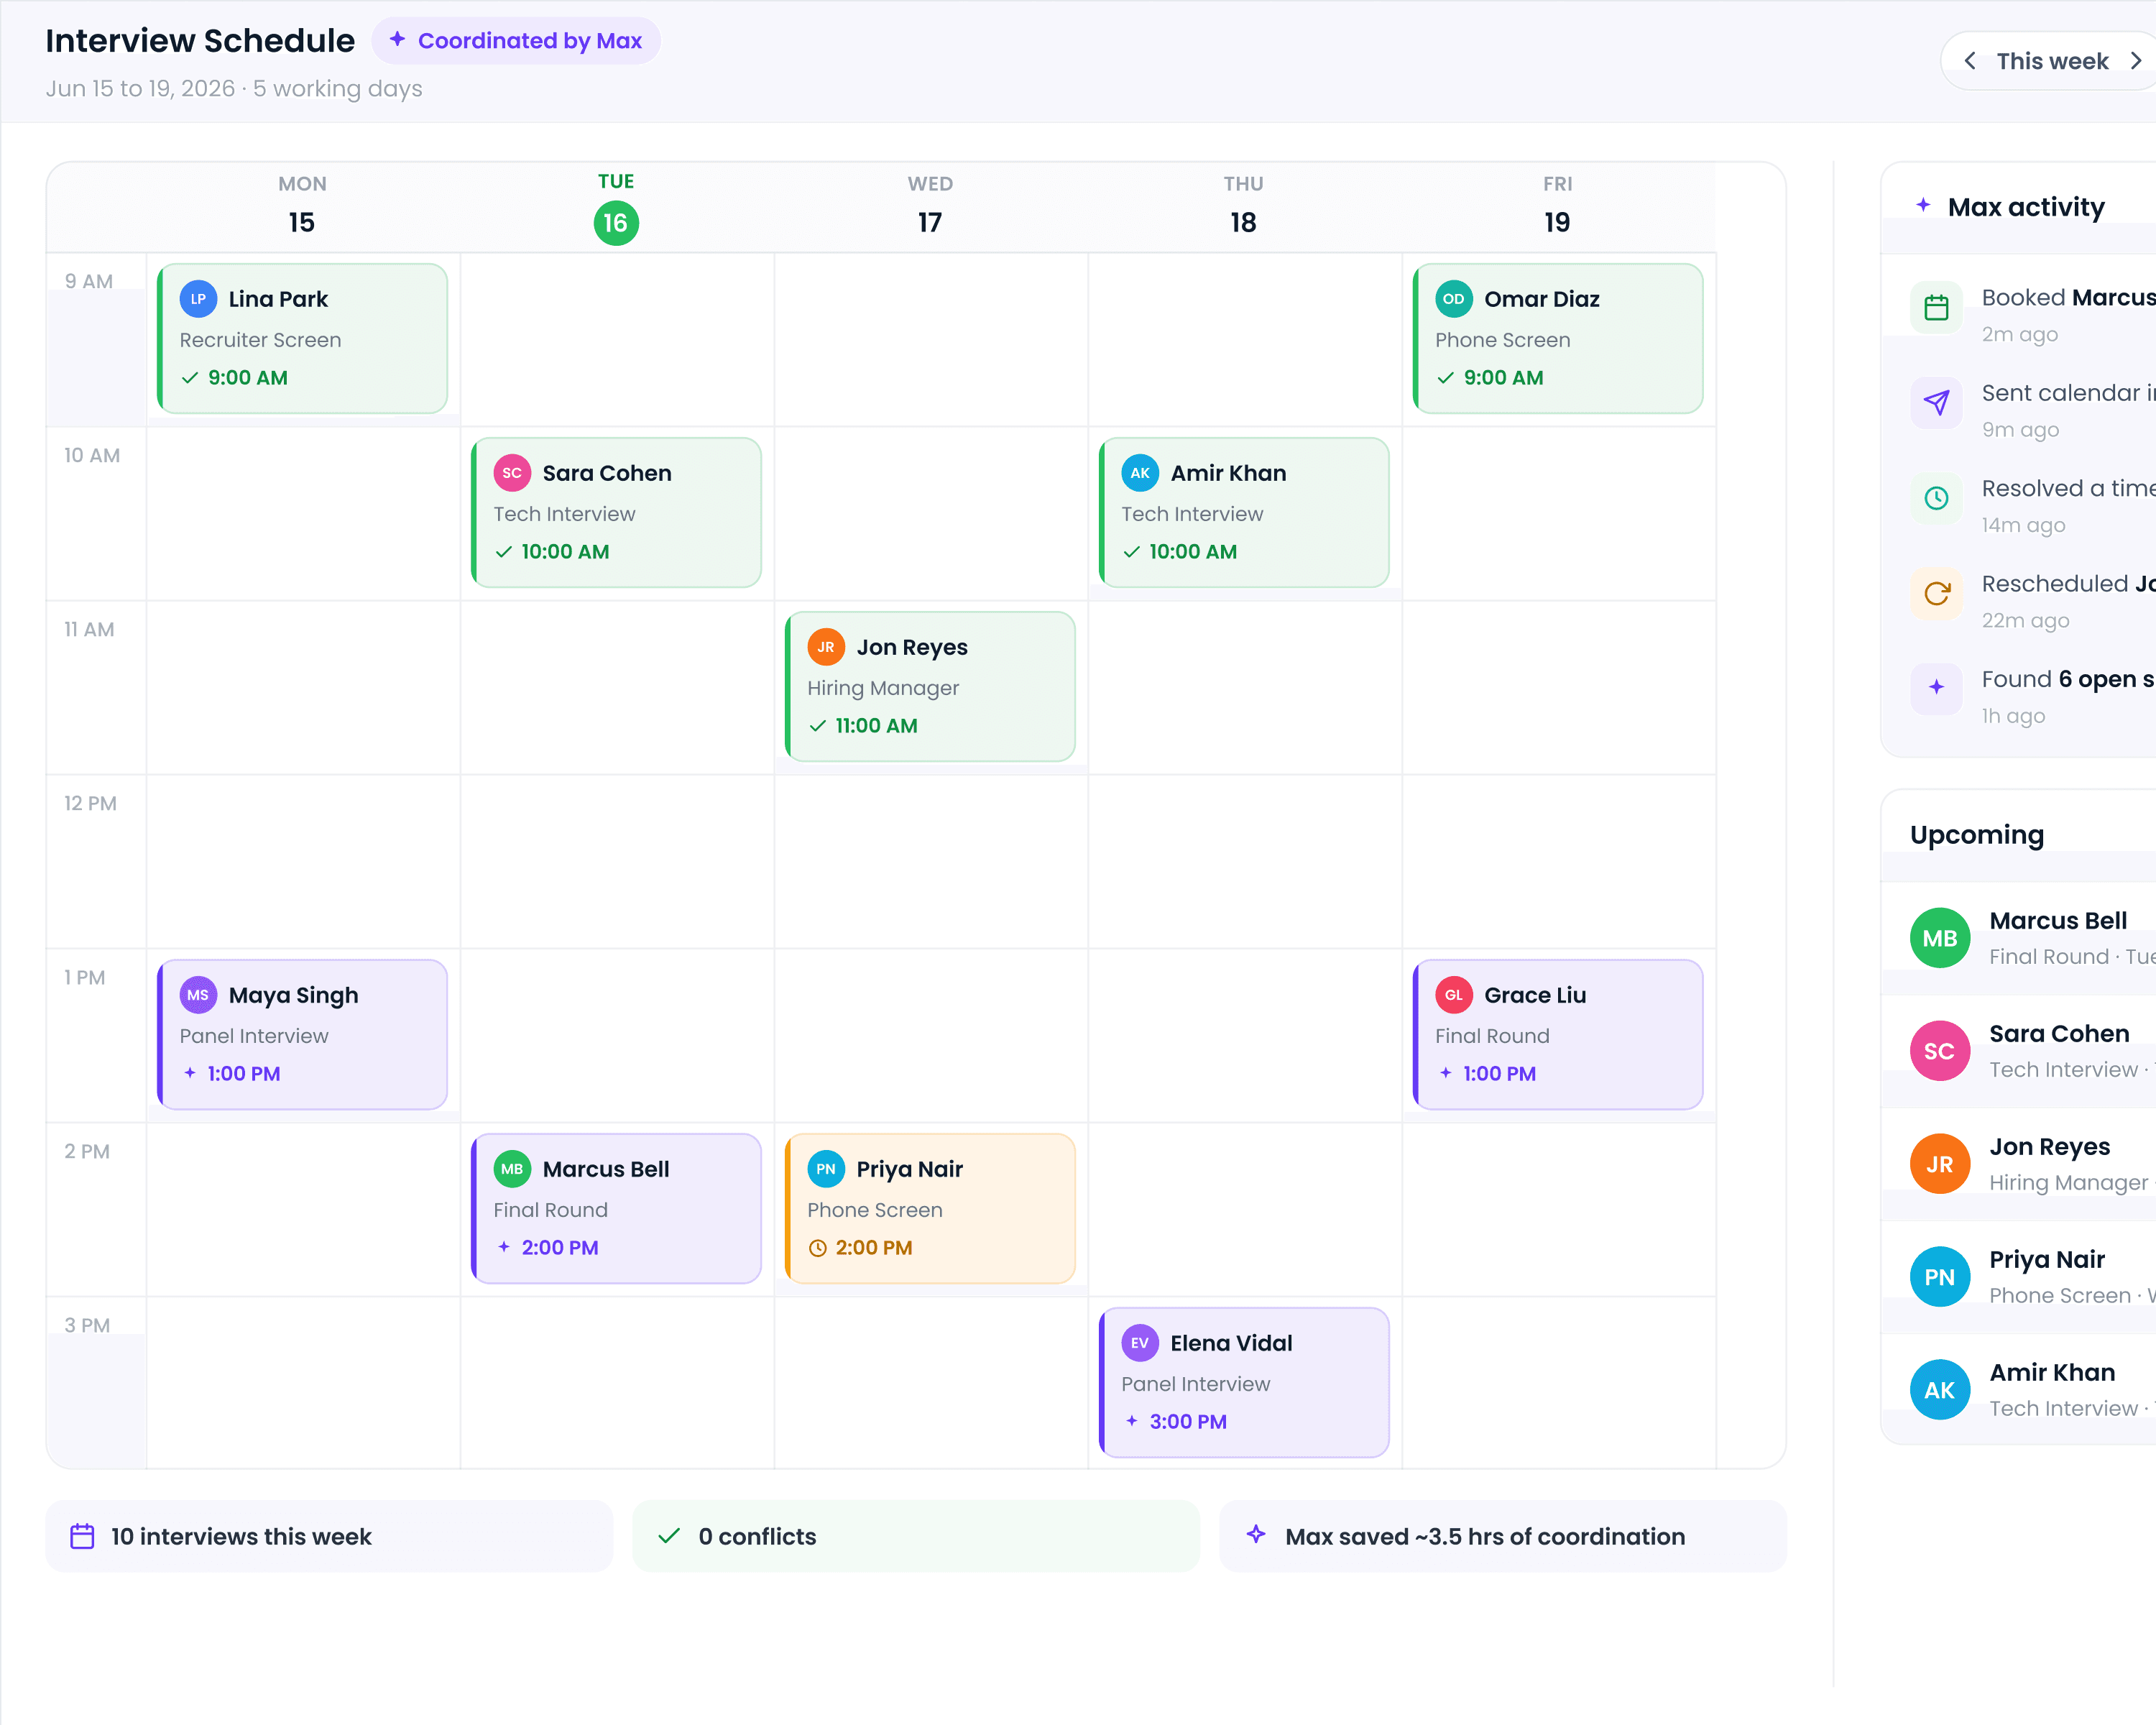Screen dimensions: 2156x1725
Task: Click Amir Khan AK avatar in Upcoming
Action: 1939,1390
